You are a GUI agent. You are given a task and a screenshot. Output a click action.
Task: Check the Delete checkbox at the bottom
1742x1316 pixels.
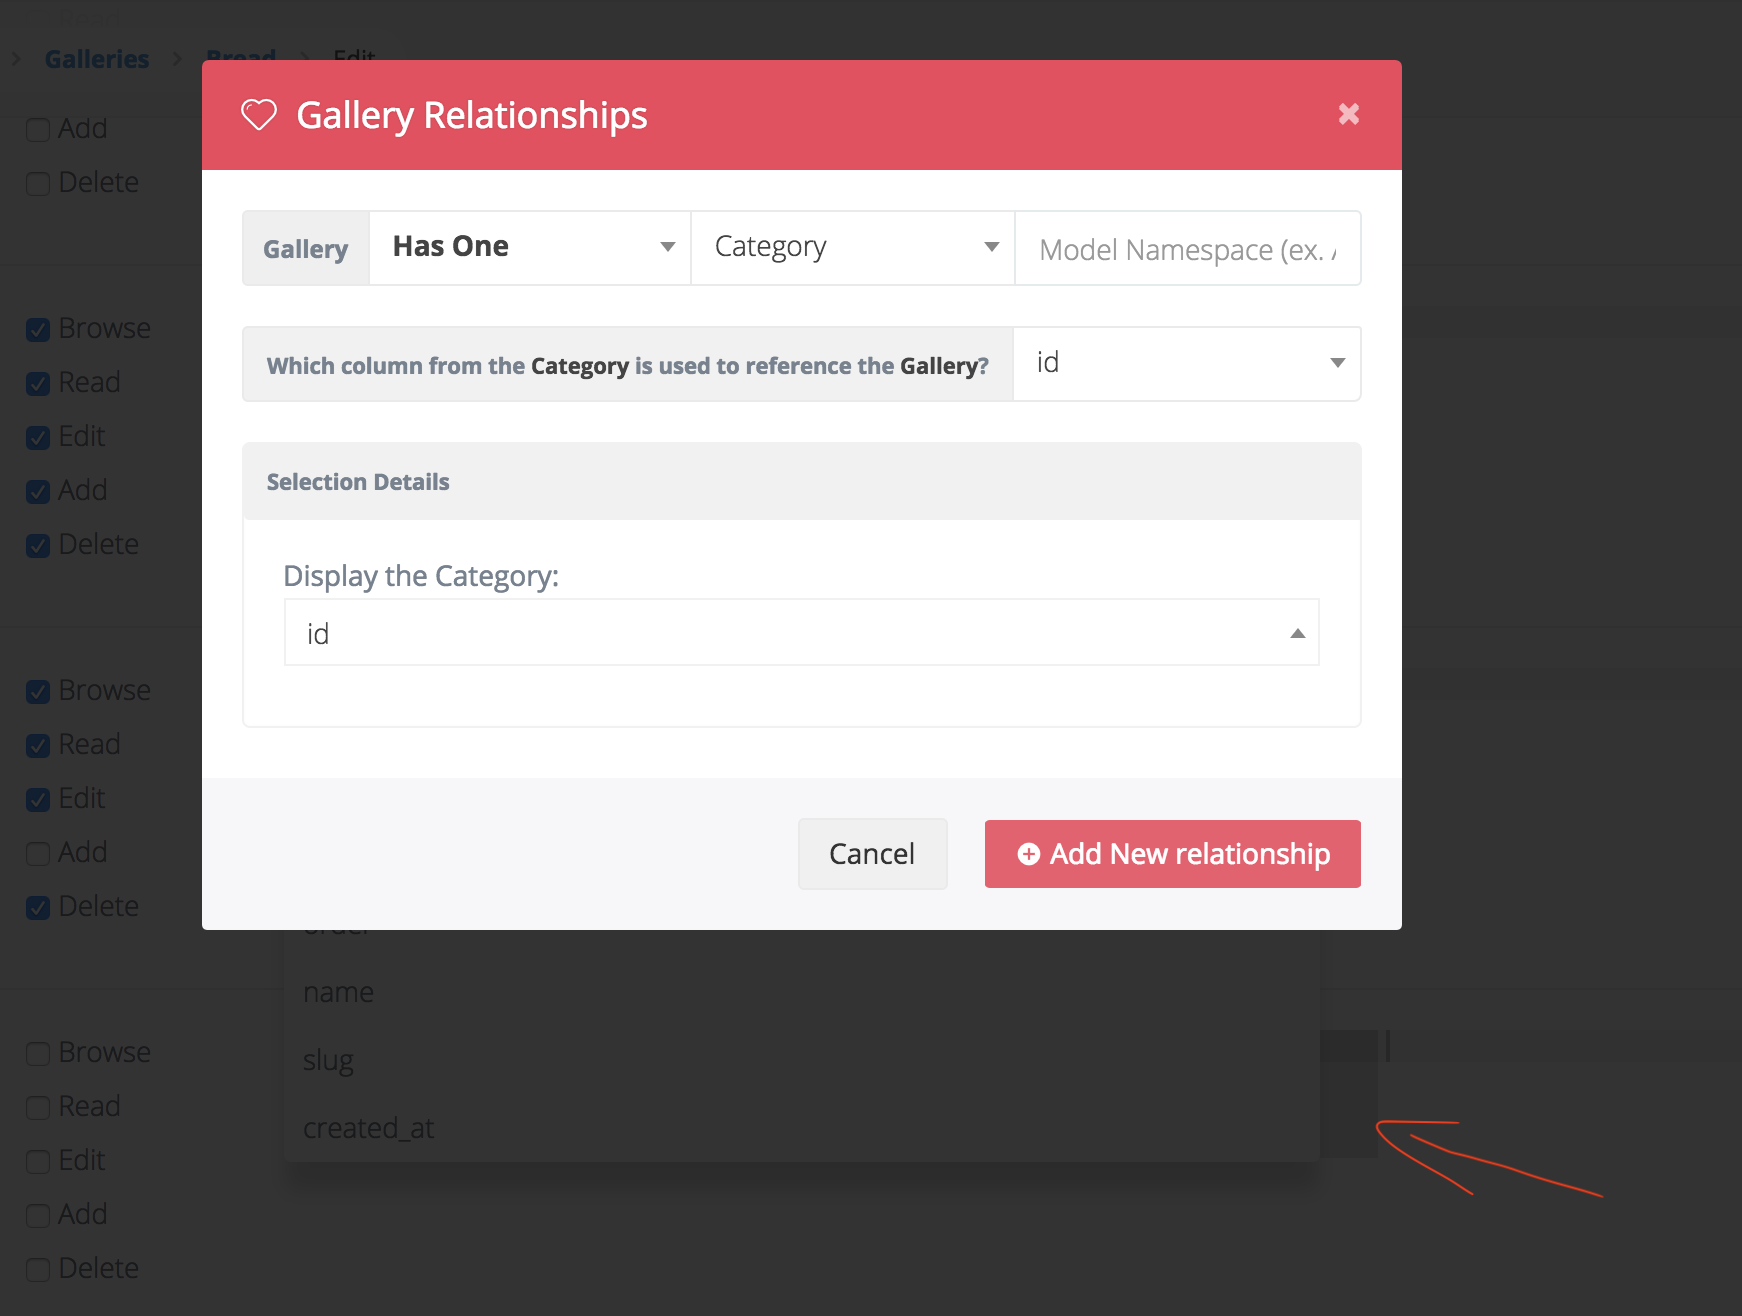[38, 1268]
